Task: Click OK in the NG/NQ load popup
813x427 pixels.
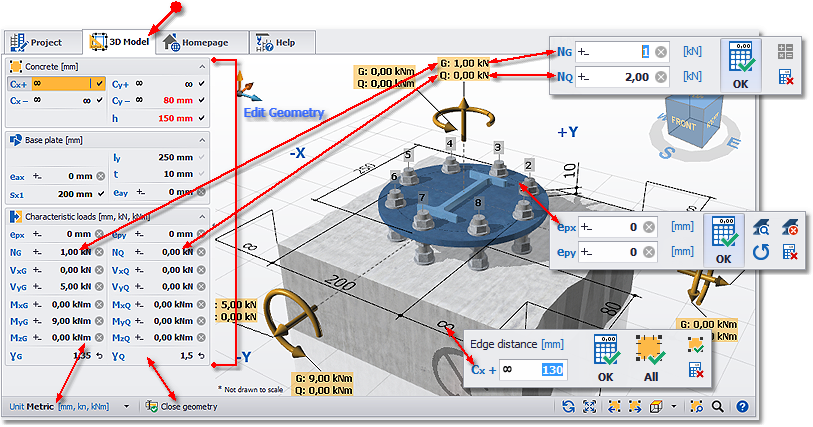Action: [741, 66]
